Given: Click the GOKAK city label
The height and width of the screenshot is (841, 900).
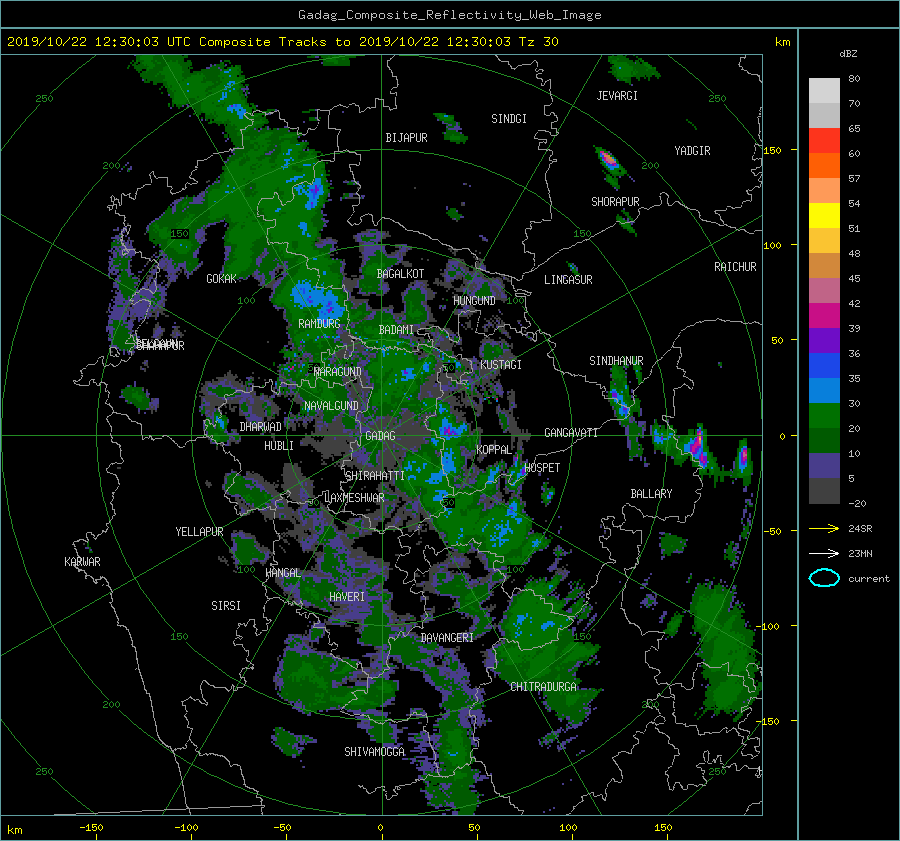Looking at the screenshot, I should (x=222, y=279).
